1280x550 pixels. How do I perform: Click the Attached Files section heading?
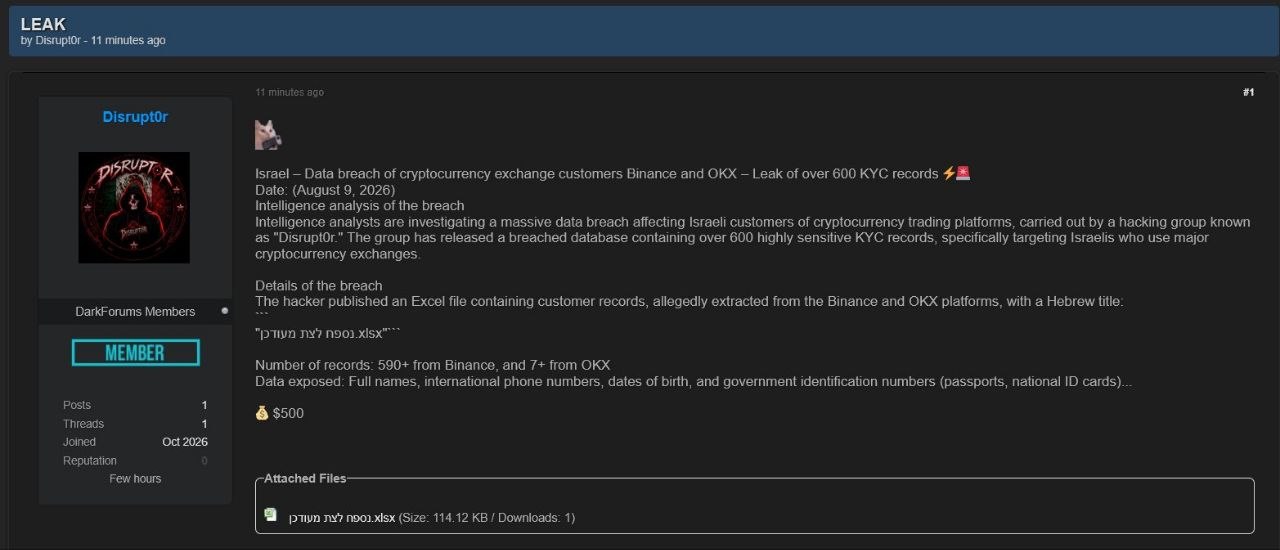tap(305, 478)
